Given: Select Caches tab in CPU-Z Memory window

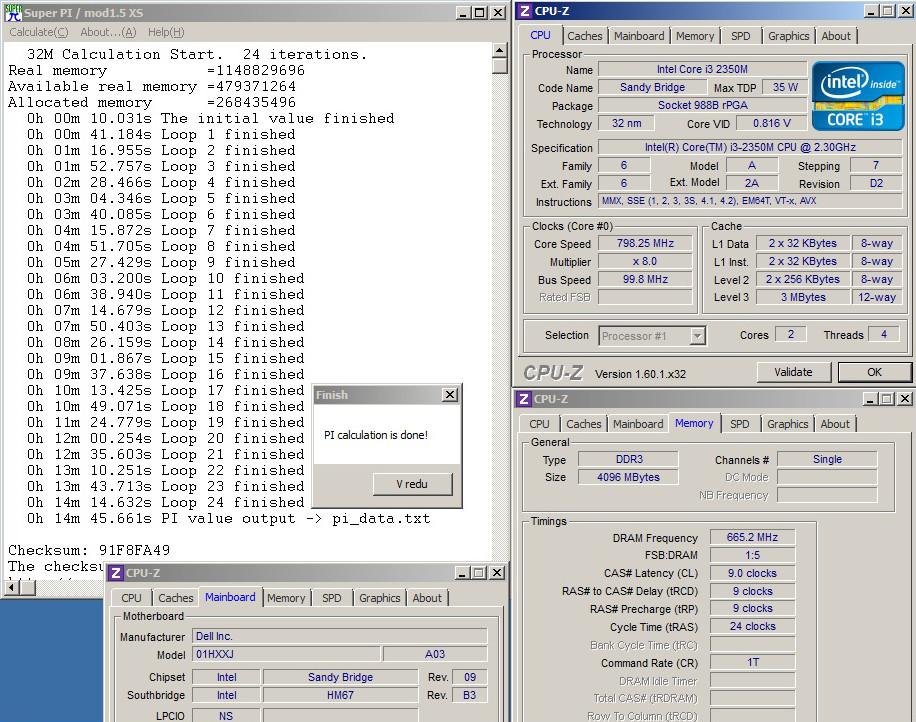Looking at the screenshot, I should [x=583, y=424].
